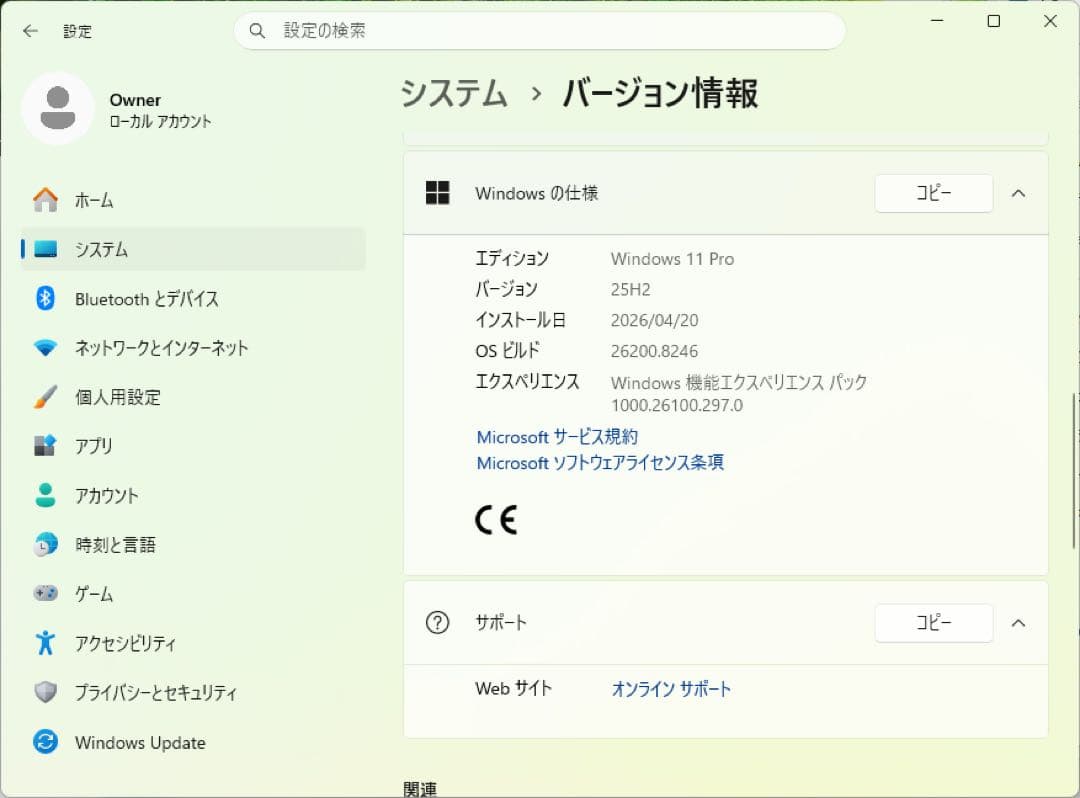This screenshot has width=1080, height=798.
Task: Click システム breadcrumb in the header
Action: 454,93
